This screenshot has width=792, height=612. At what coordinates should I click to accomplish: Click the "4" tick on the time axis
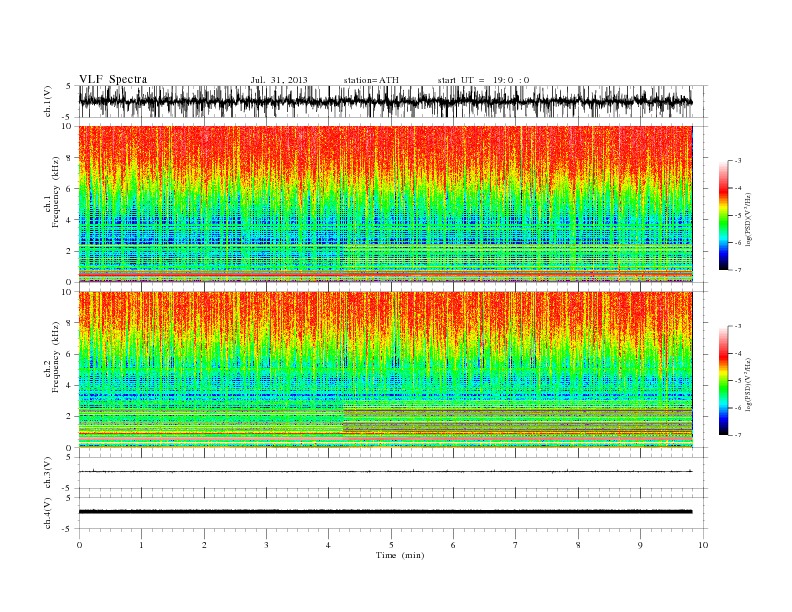tap(328, 545)
